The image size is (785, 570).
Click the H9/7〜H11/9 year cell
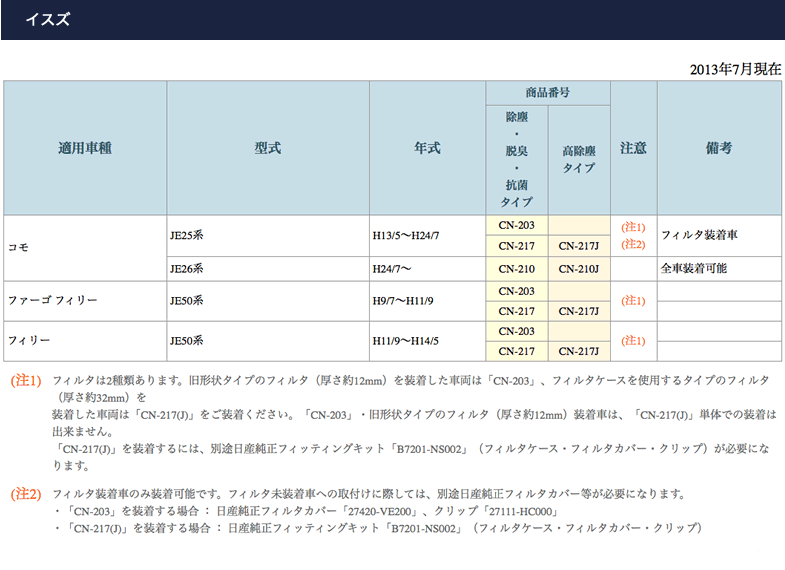tap(427, 301)
